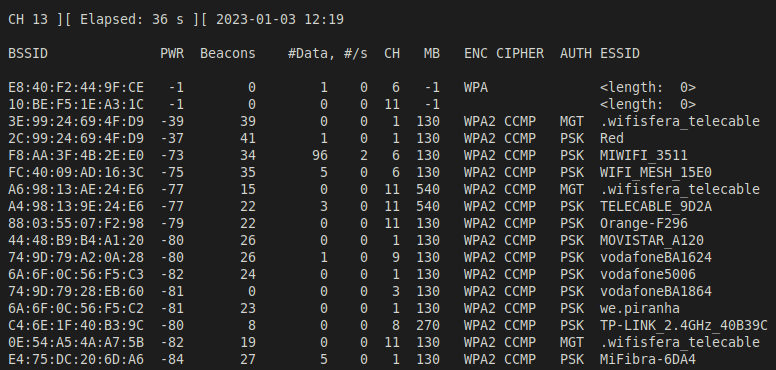776x370 pixels.
Task: Select BSSID C4:6E:1F:40:B3:9C
Action: click(x=76, y=325)
